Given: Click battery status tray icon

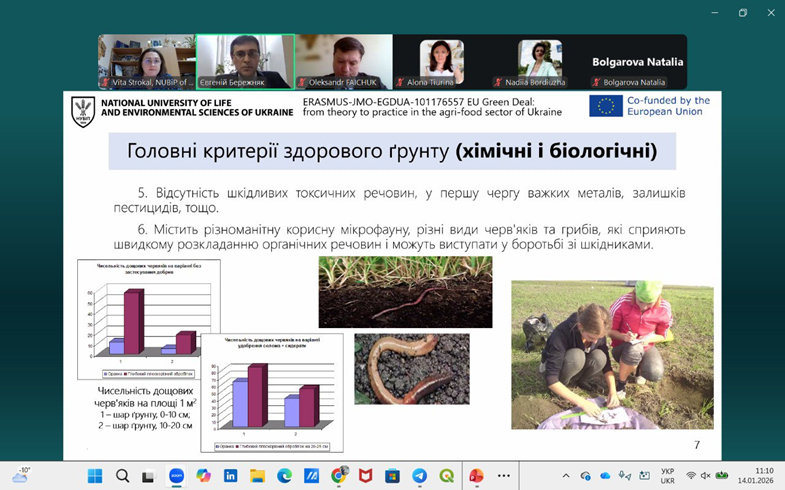Looking at the screenshot, I should [721, 475].
